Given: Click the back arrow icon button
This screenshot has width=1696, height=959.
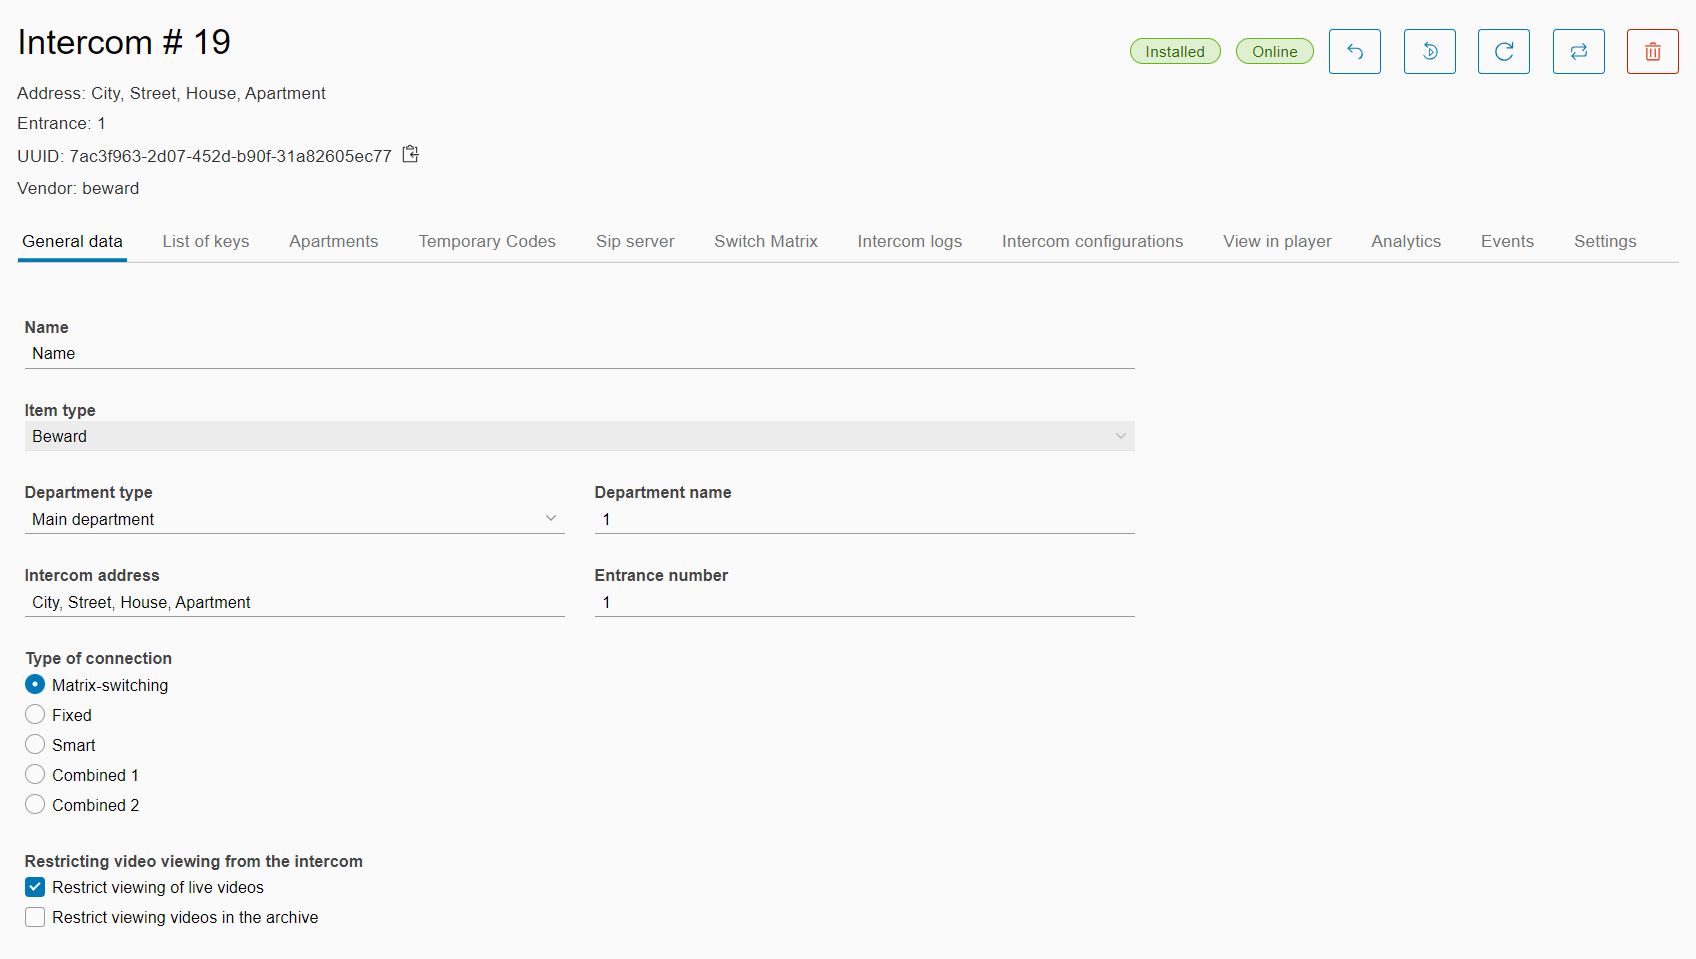Looking at the screenshot, I should tap(1354, 52).
